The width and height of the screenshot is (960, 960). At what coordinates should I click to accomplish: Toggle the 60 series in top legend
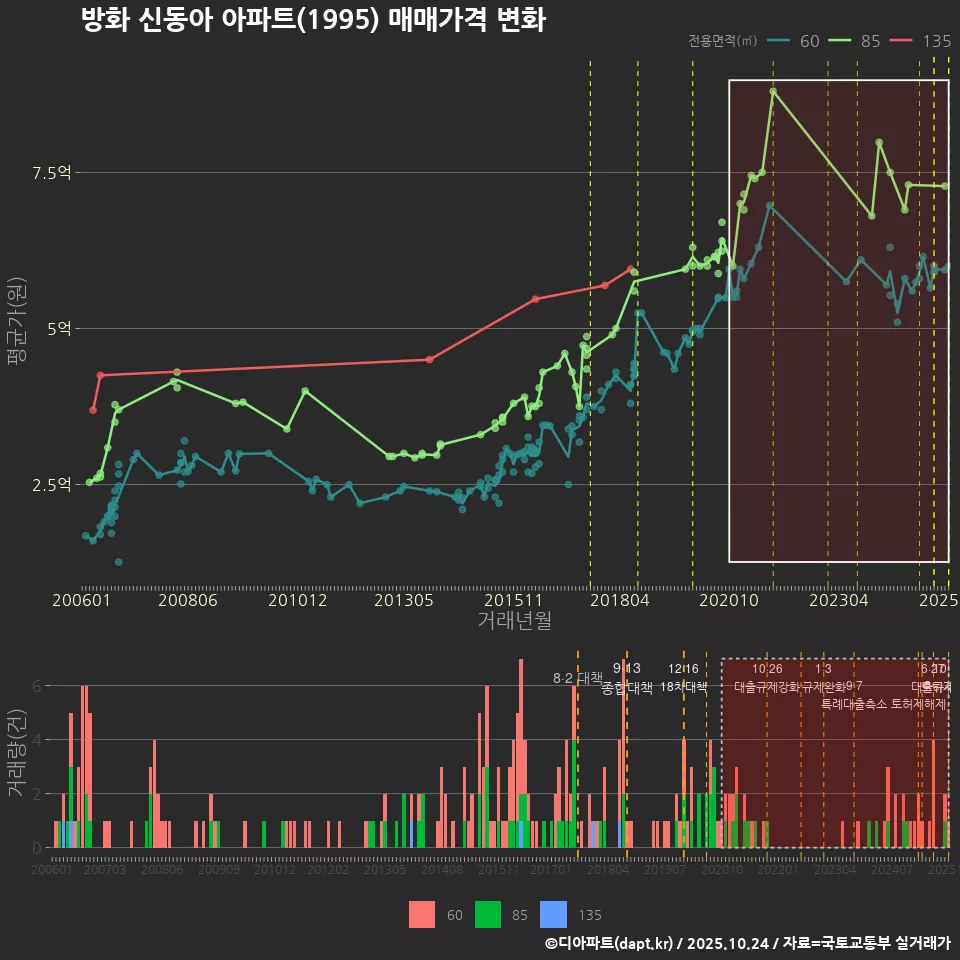[x=795, y=41]
